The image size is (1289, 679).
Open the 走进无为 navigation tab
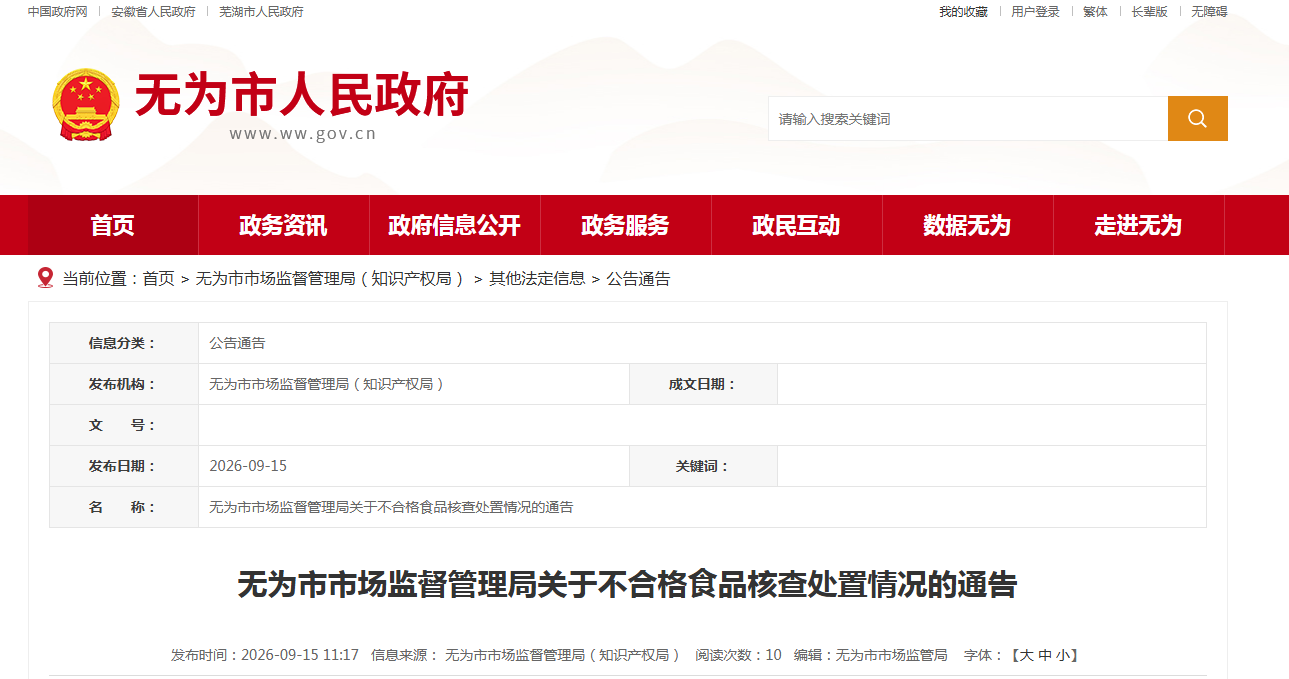[1138, 225]
